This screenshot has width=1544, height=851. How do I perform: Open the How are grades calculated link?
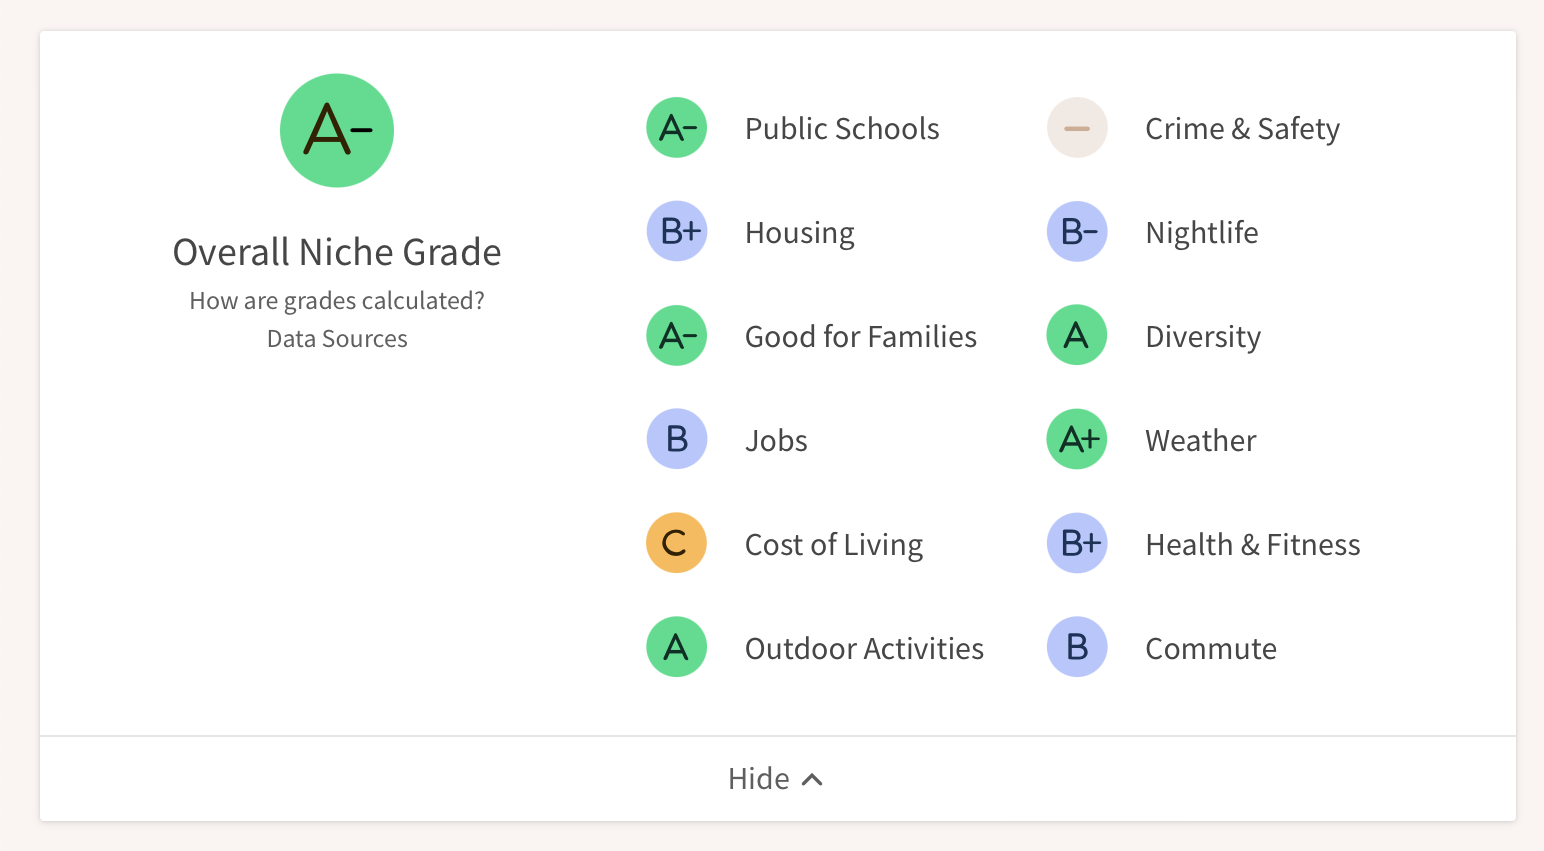click(x=337, y=301)
